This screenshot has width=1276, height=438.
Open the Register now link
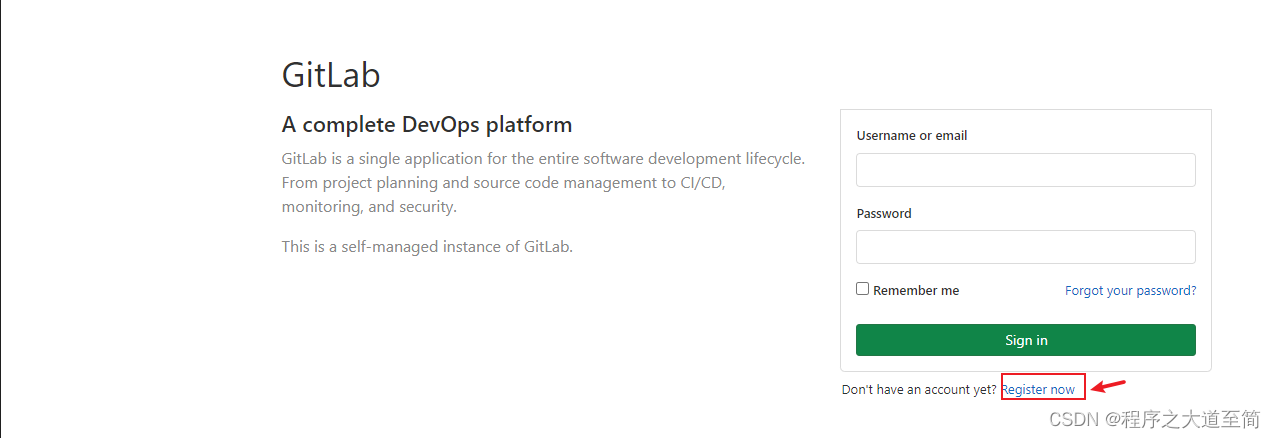click(1038, 389)
